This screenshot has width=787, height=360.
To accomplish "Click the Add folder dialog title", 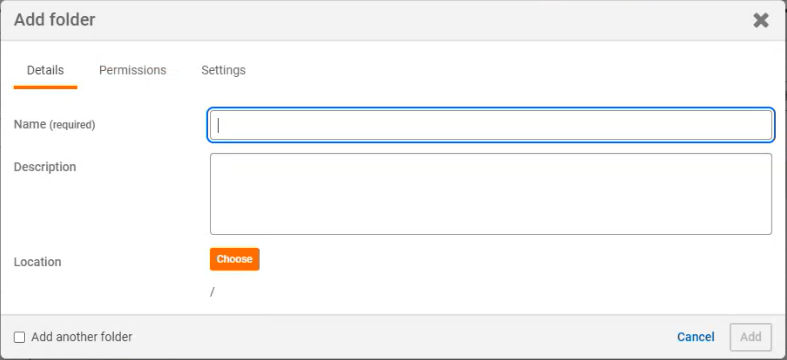I will [x=55, y=20].
